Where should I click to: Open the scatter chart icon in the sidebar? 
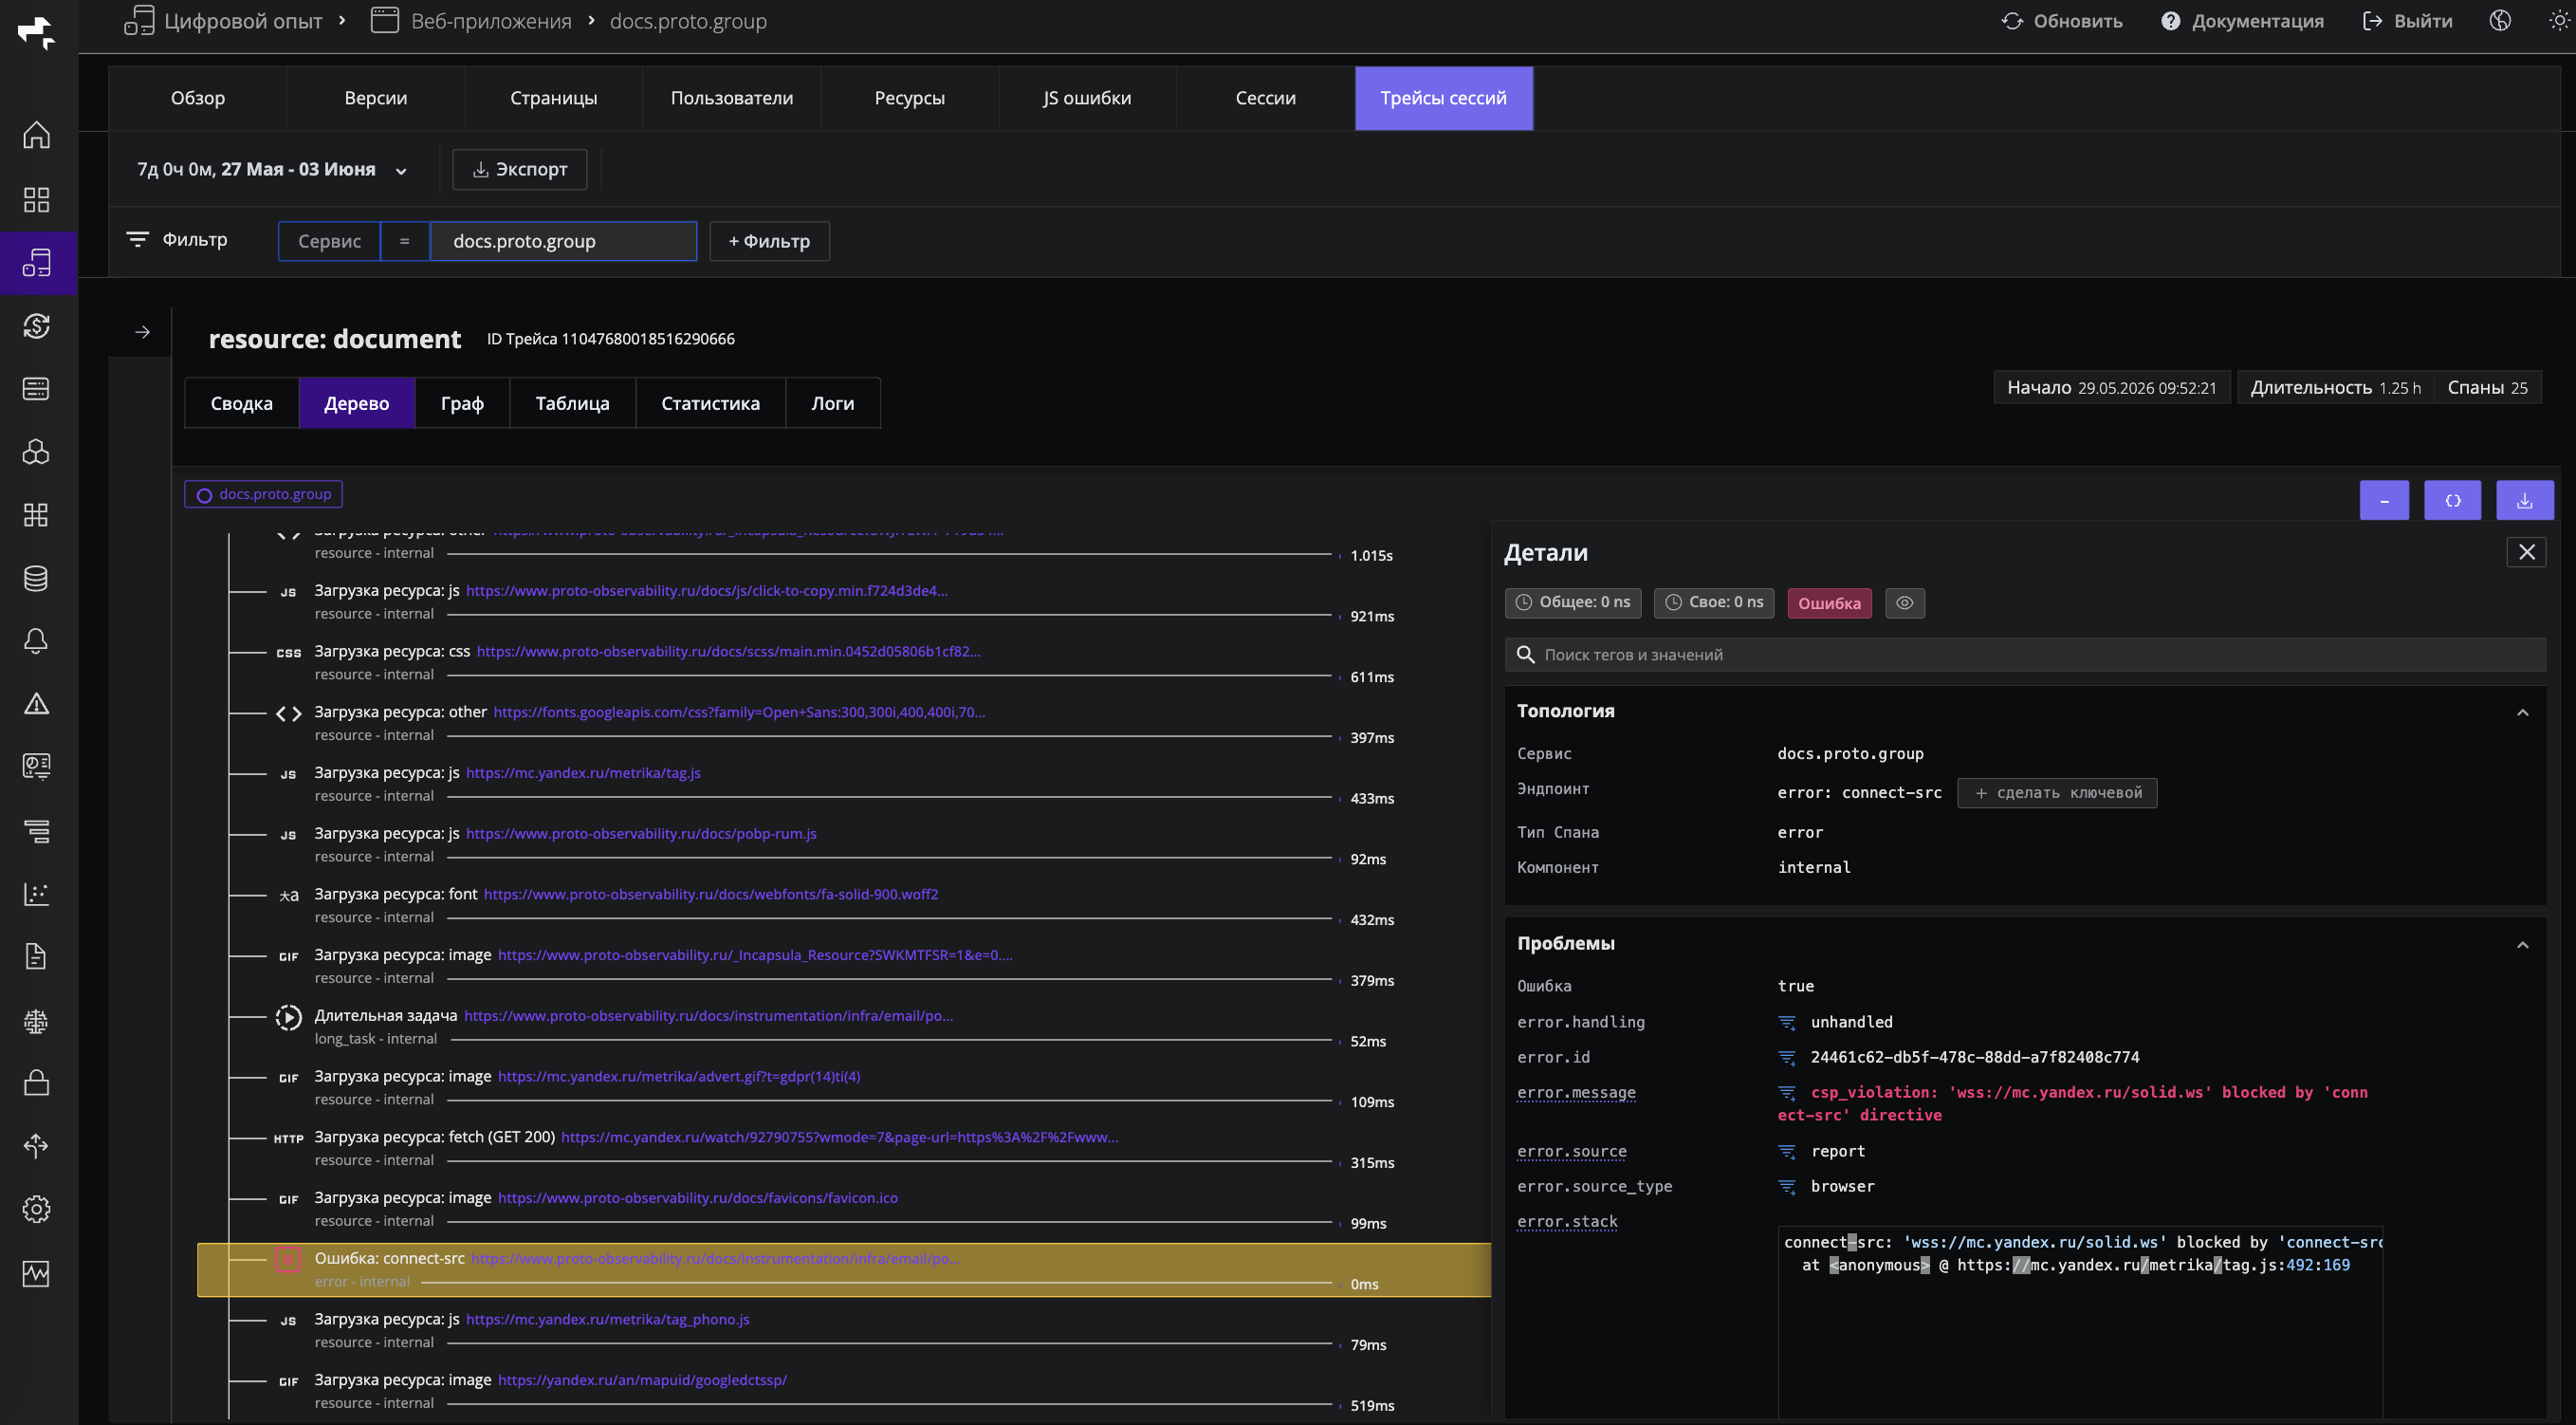coord(36,894)
